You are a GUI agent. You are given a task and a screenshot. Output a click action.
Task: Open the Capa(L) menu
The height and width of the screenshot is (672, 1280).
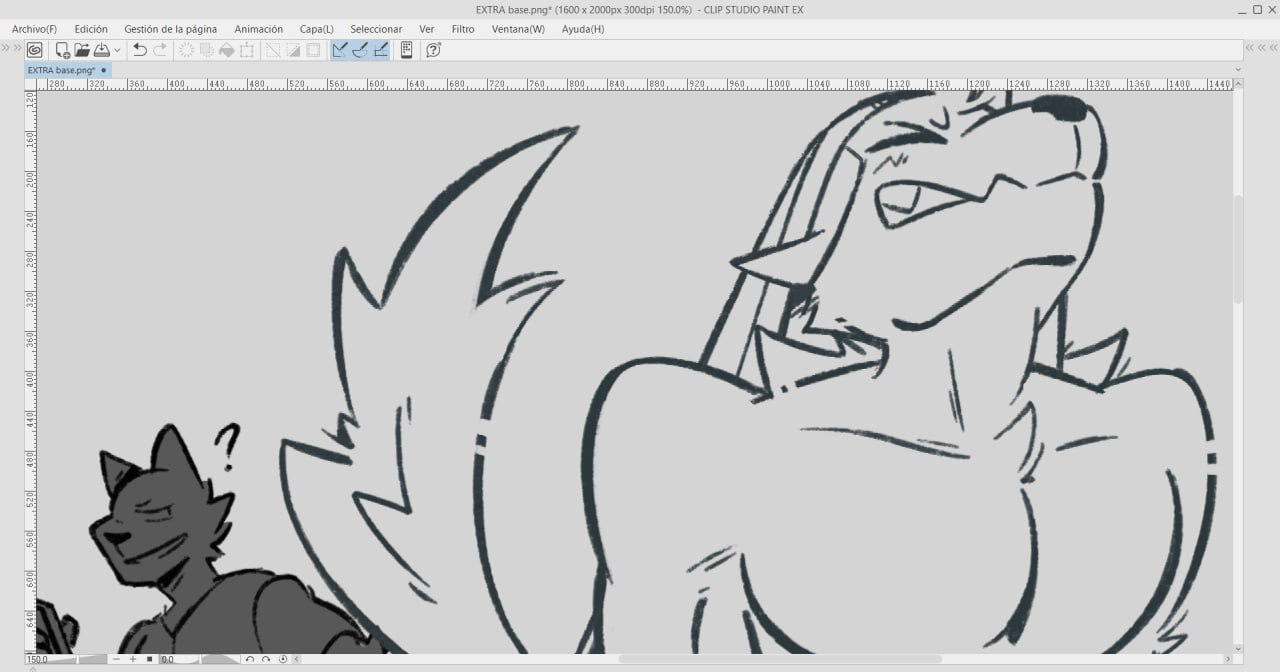pyautogui.click(x=316, y=29)
